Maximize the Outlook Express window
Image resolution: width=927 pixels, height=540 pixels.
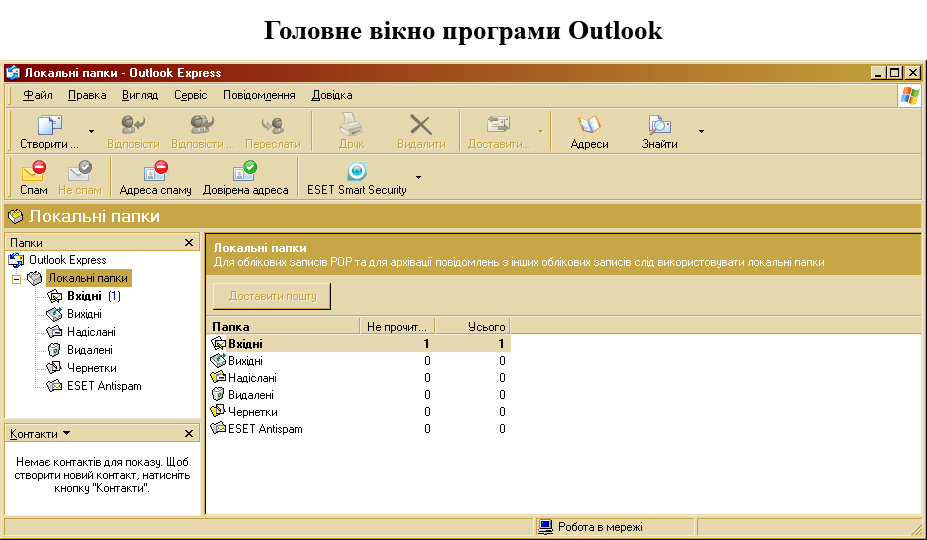895,73
